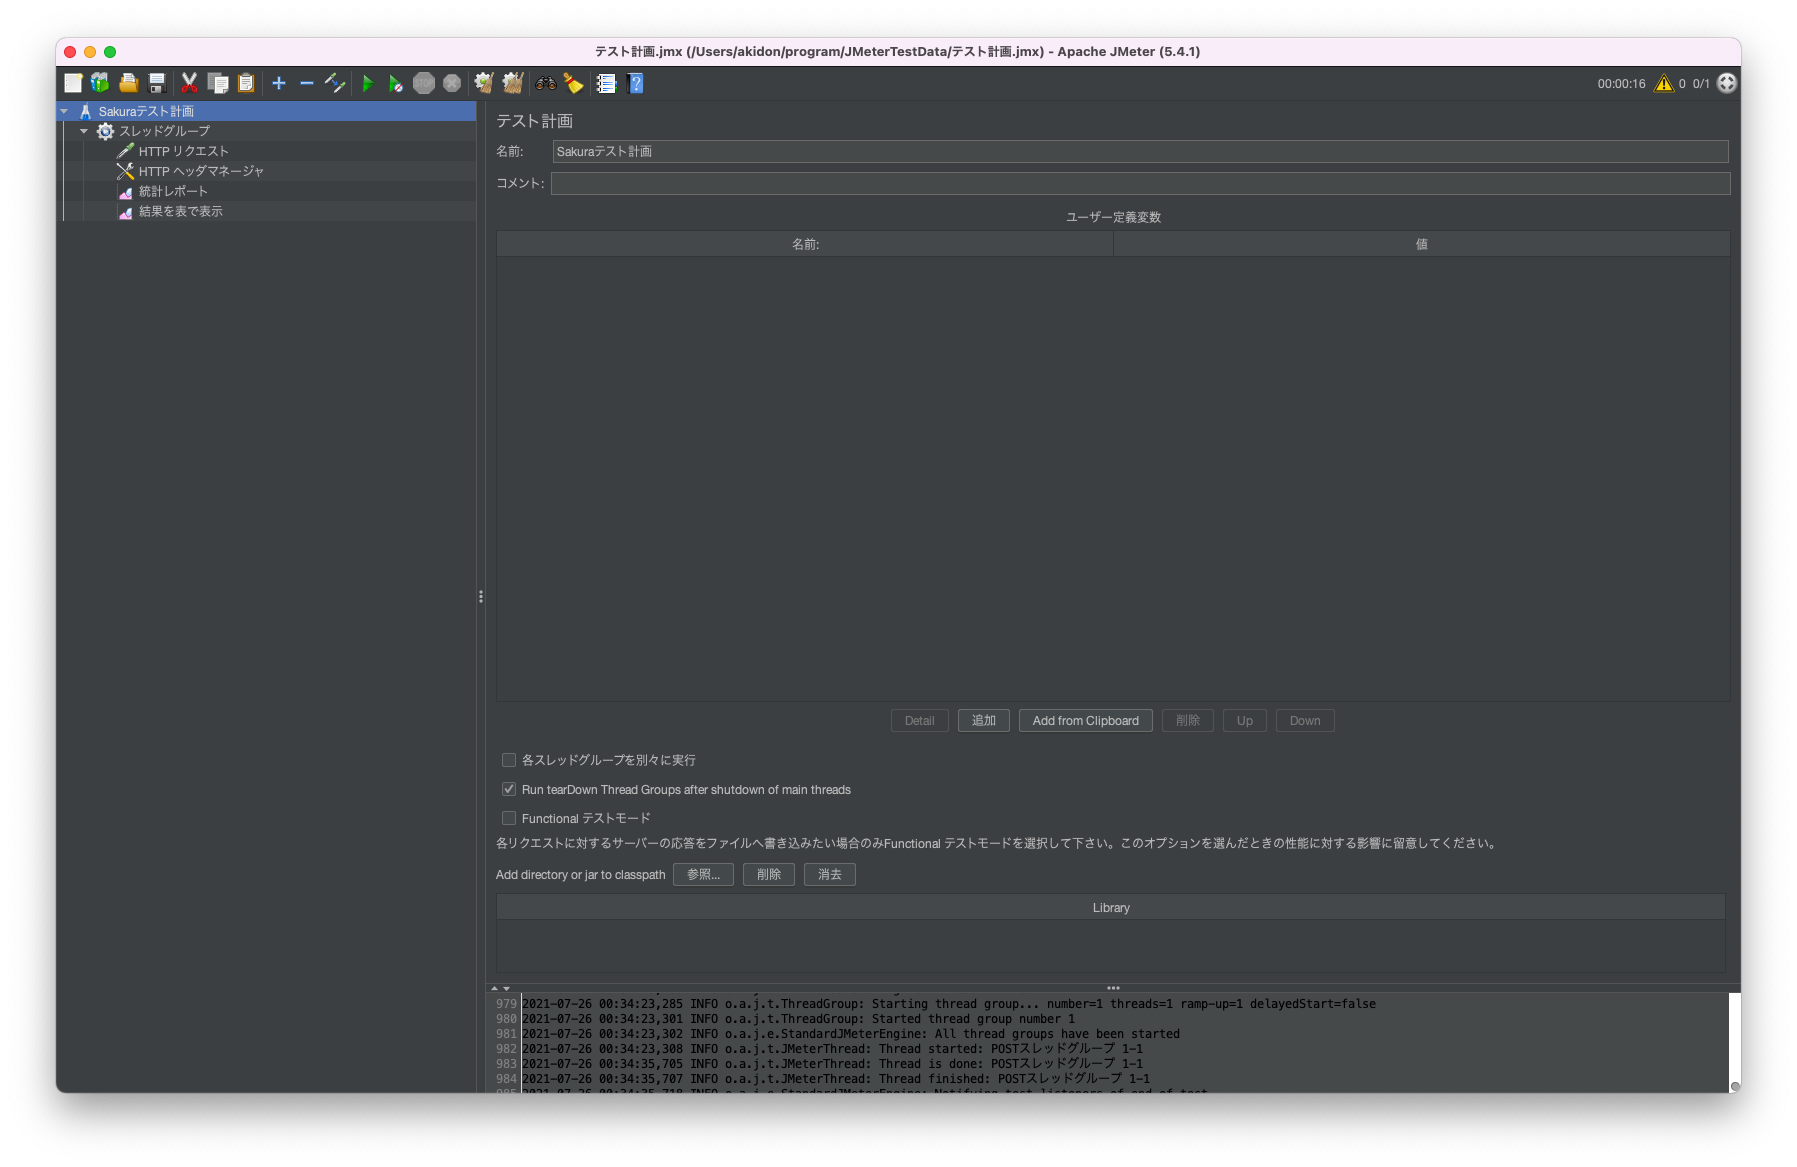
Task: Save the test plan with the floppy icon
Action: click(x=157, y=83)
